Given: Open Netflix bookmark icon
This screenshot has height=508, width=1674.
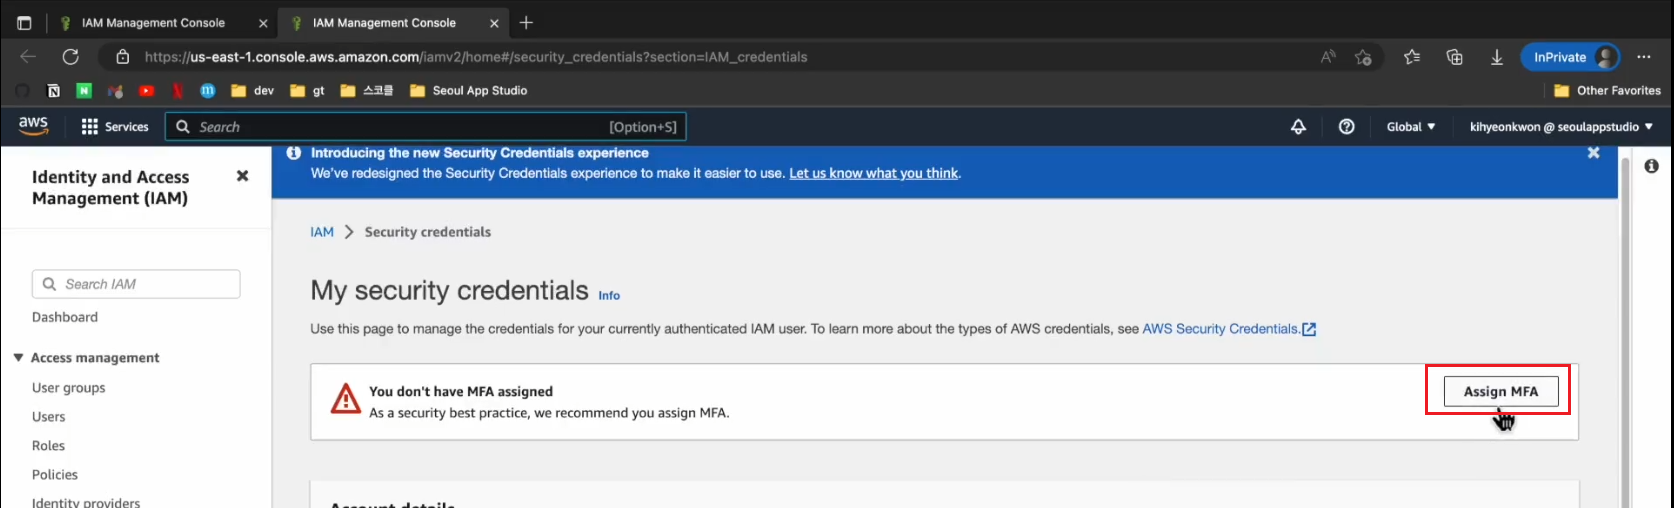Looking at the screenshot, I should tap(177, 90).
